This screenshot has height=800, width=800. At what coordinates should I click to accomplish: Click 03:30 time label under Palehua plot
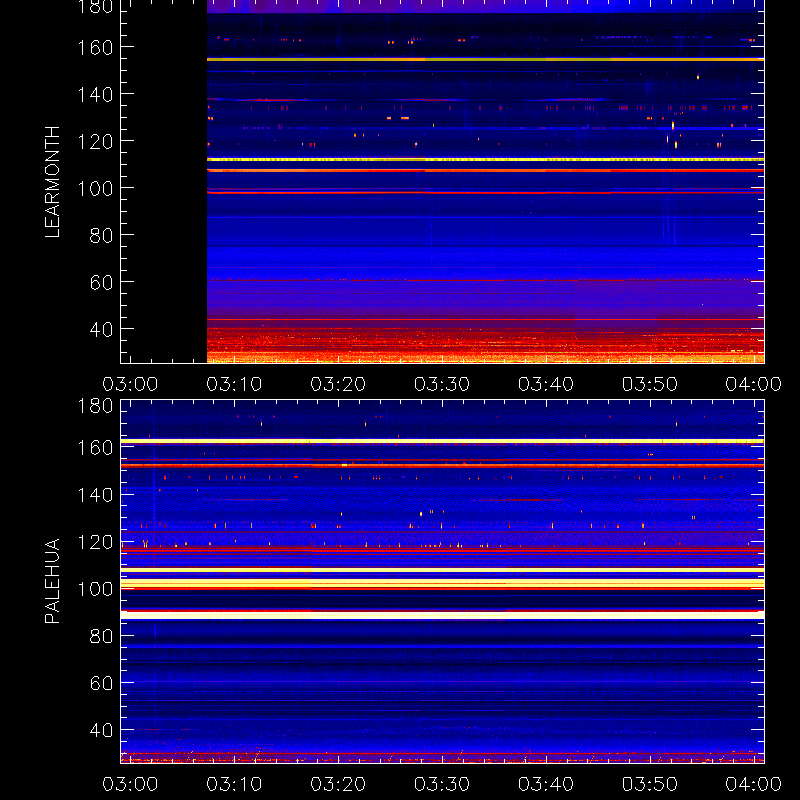tap(442, 784)
